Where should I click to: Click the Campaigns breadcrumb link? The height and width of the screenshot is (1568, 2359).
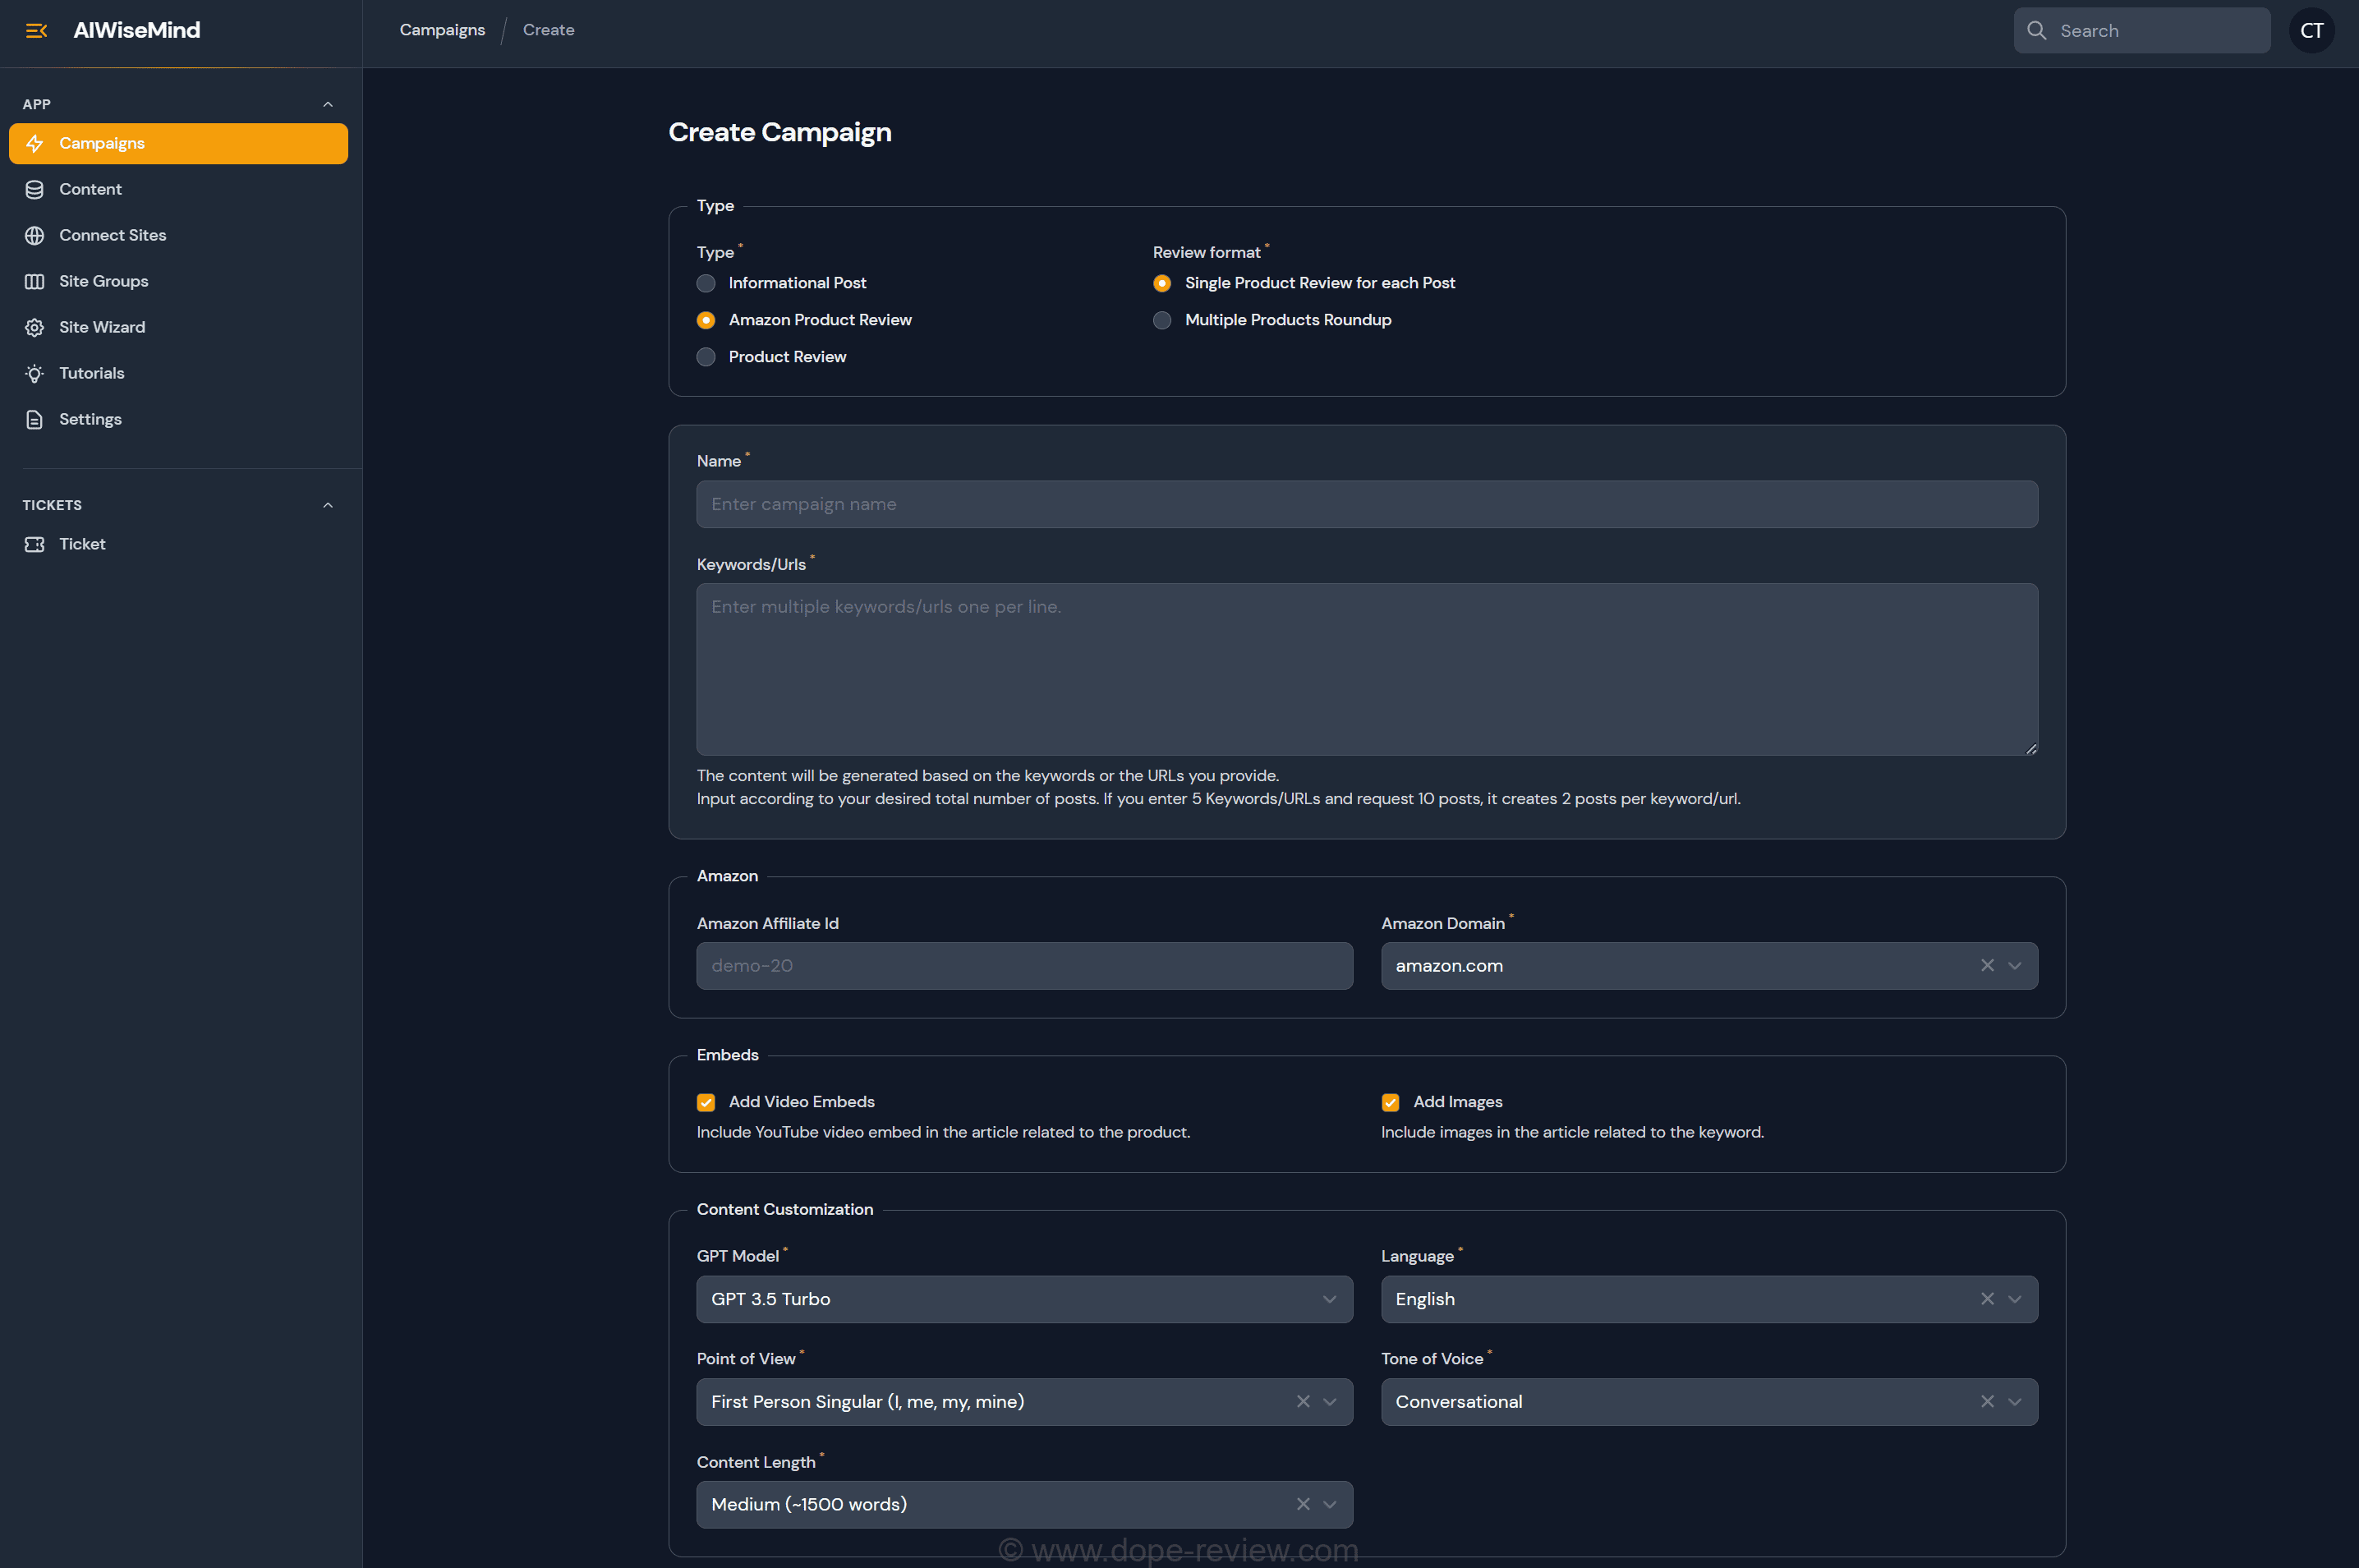(442, 30)
